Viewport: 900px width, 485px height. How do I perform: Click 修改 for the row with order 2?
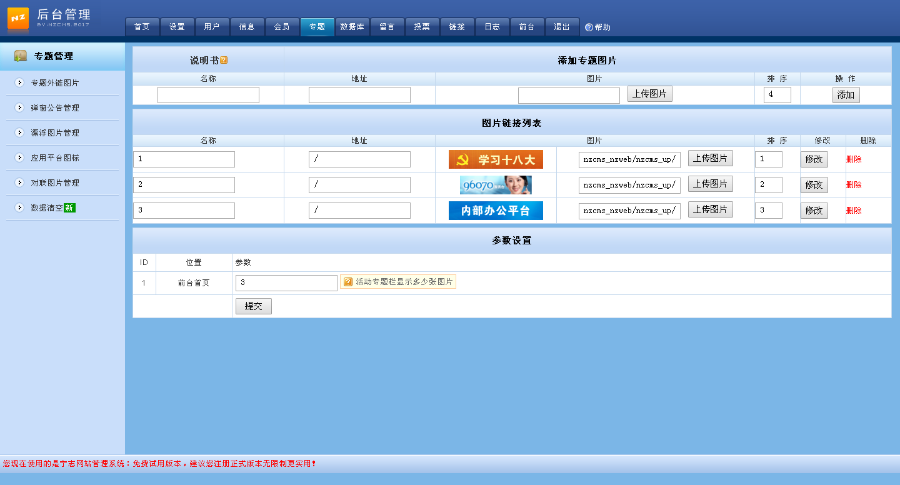(x=813, y=185)
